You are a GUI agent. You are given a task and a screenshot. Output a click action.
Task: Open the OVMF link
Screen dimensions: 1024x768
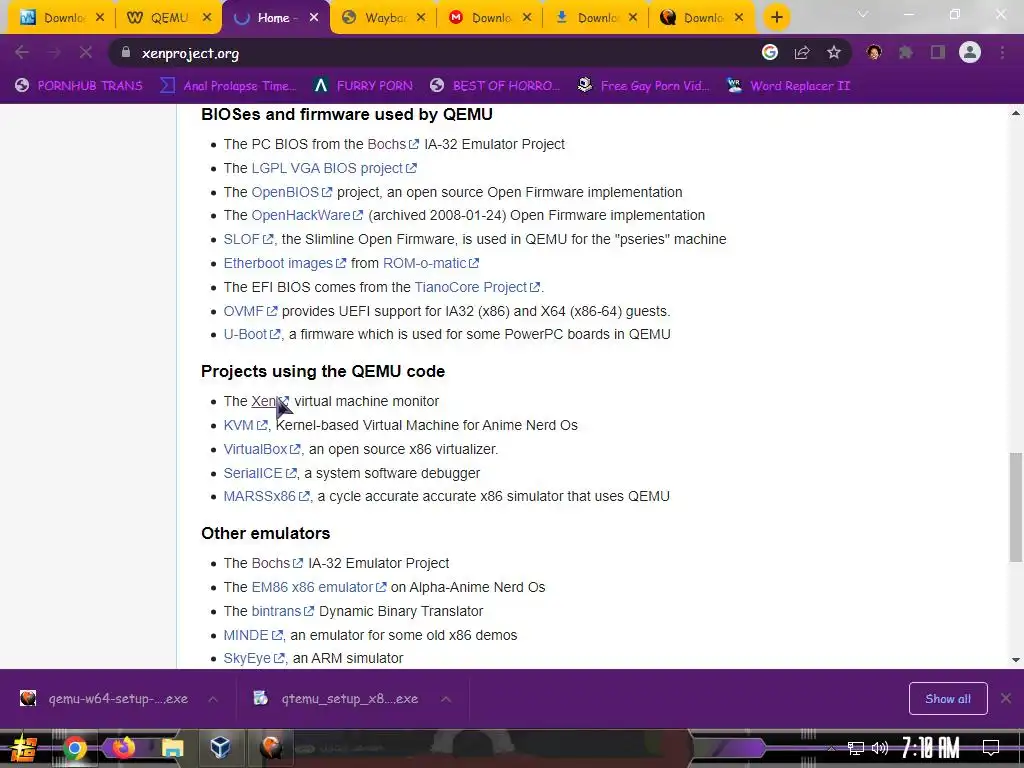[250, 312]
